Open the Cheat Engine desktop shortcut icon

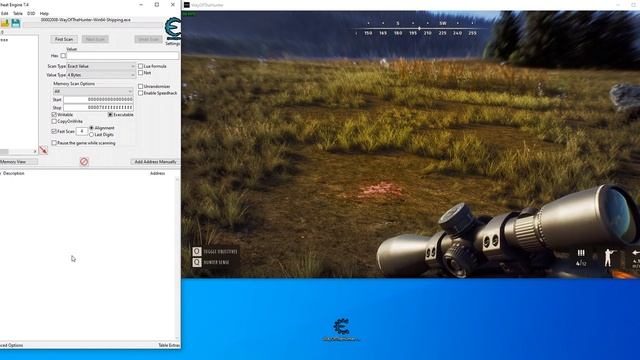pyautogui.click(x=341, y=330)
